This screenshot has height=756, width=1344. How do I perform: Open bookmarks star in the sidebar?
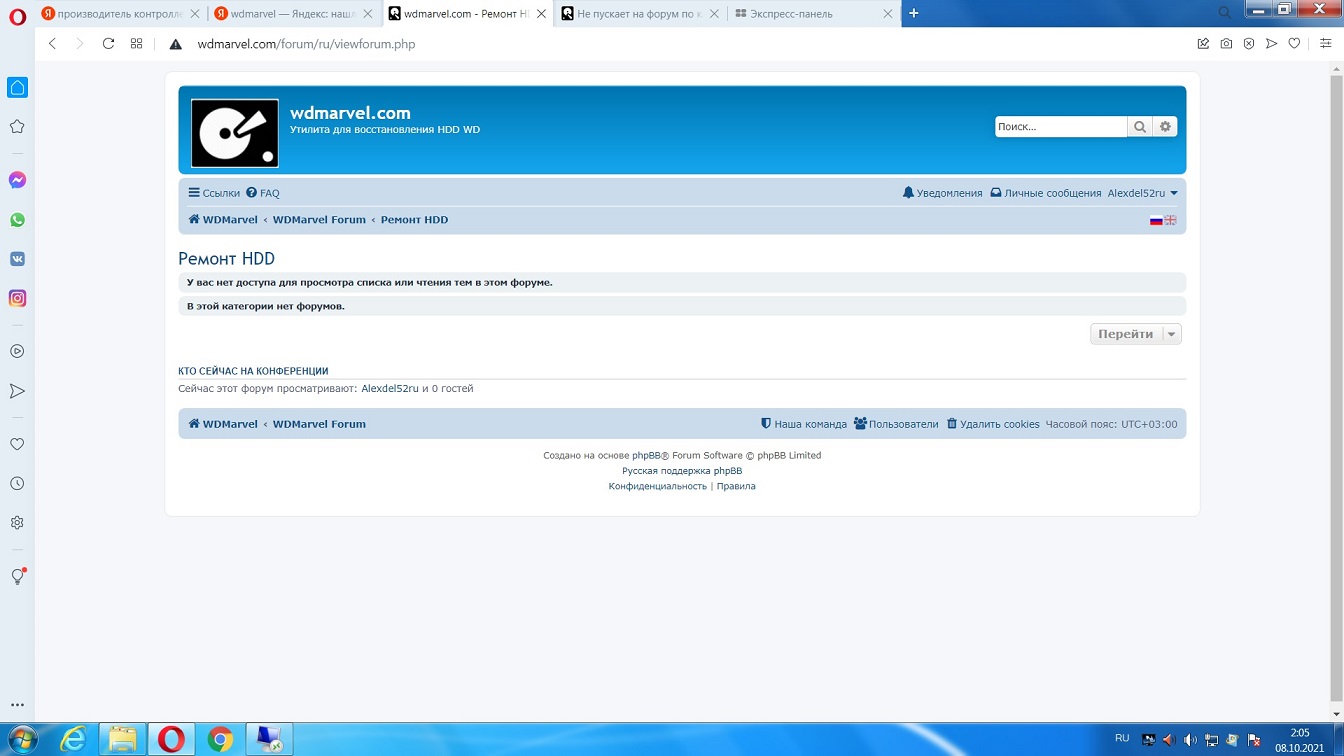click(x=17, y=127)
